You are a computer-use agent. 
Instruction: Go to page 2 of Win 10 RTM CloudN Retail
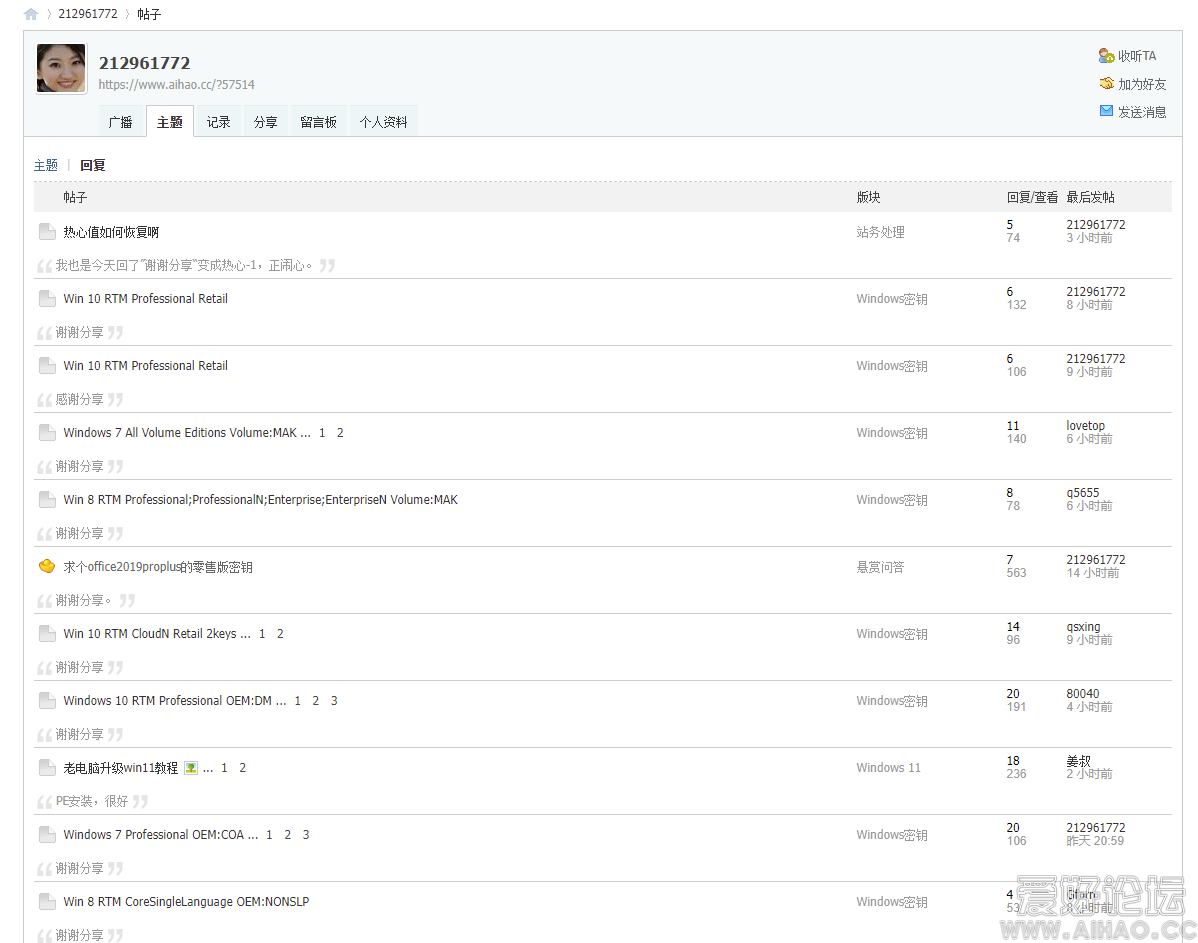tap(280, 634)
